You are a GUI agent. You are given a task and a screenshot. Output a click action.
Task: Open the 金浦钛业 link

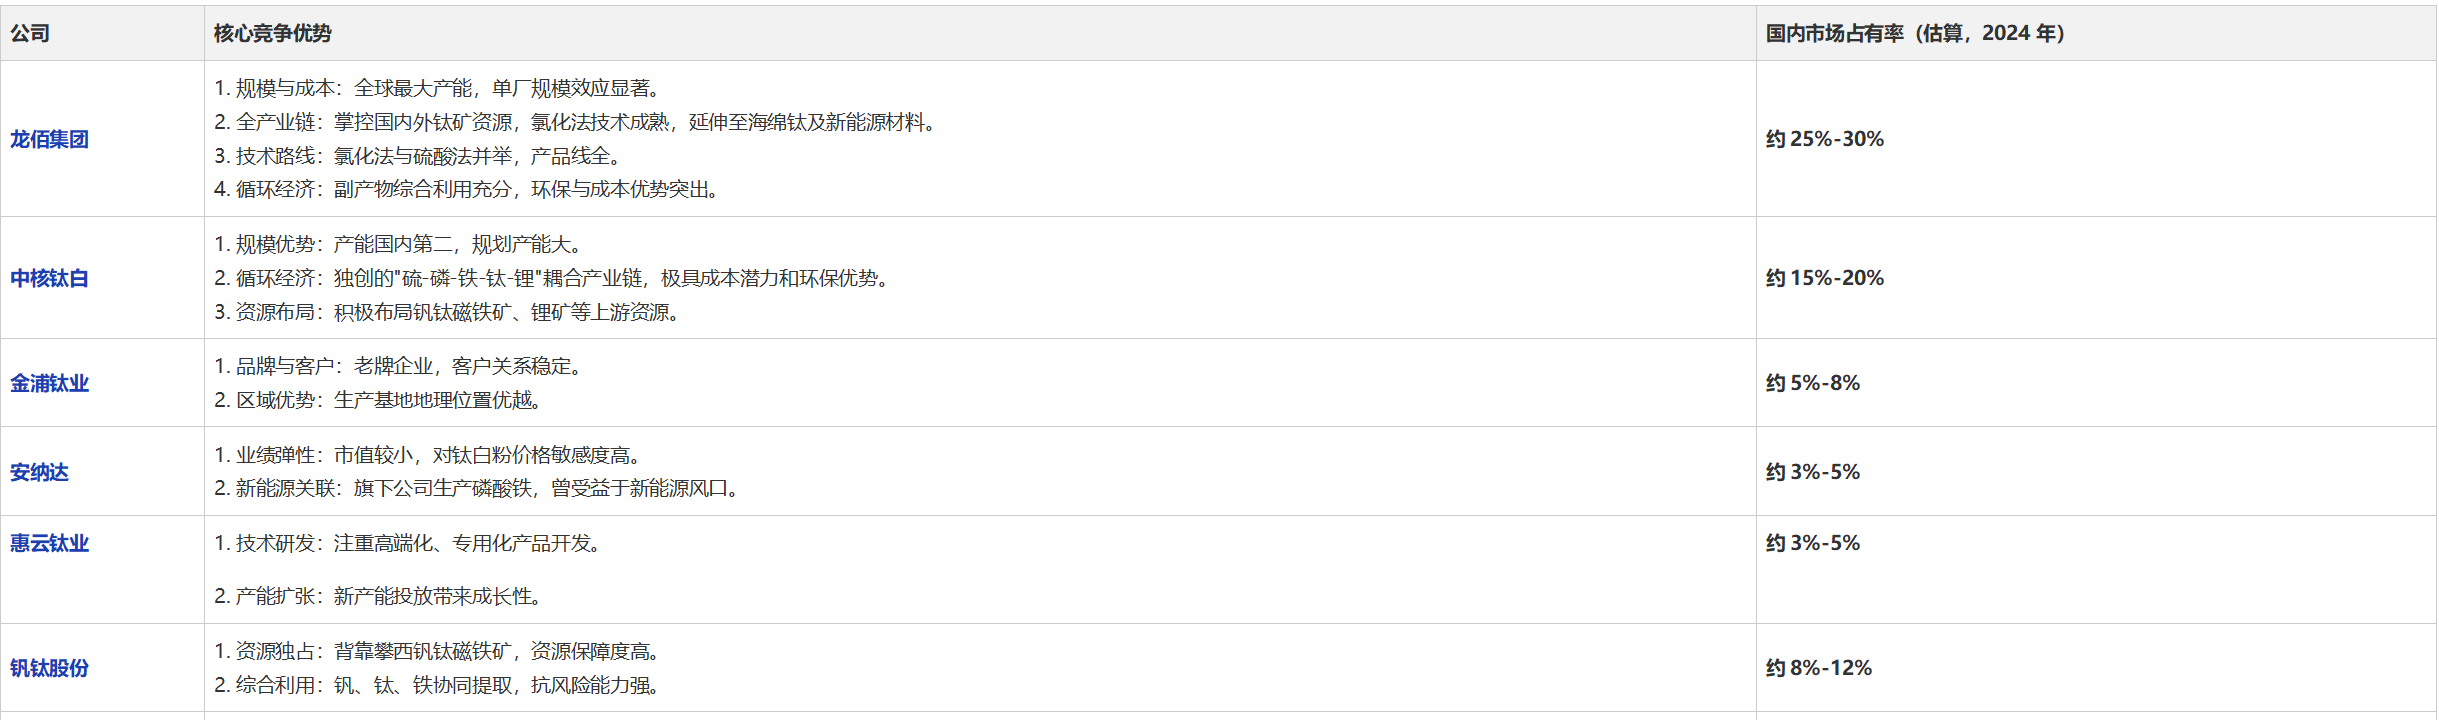tap(49, 383)
